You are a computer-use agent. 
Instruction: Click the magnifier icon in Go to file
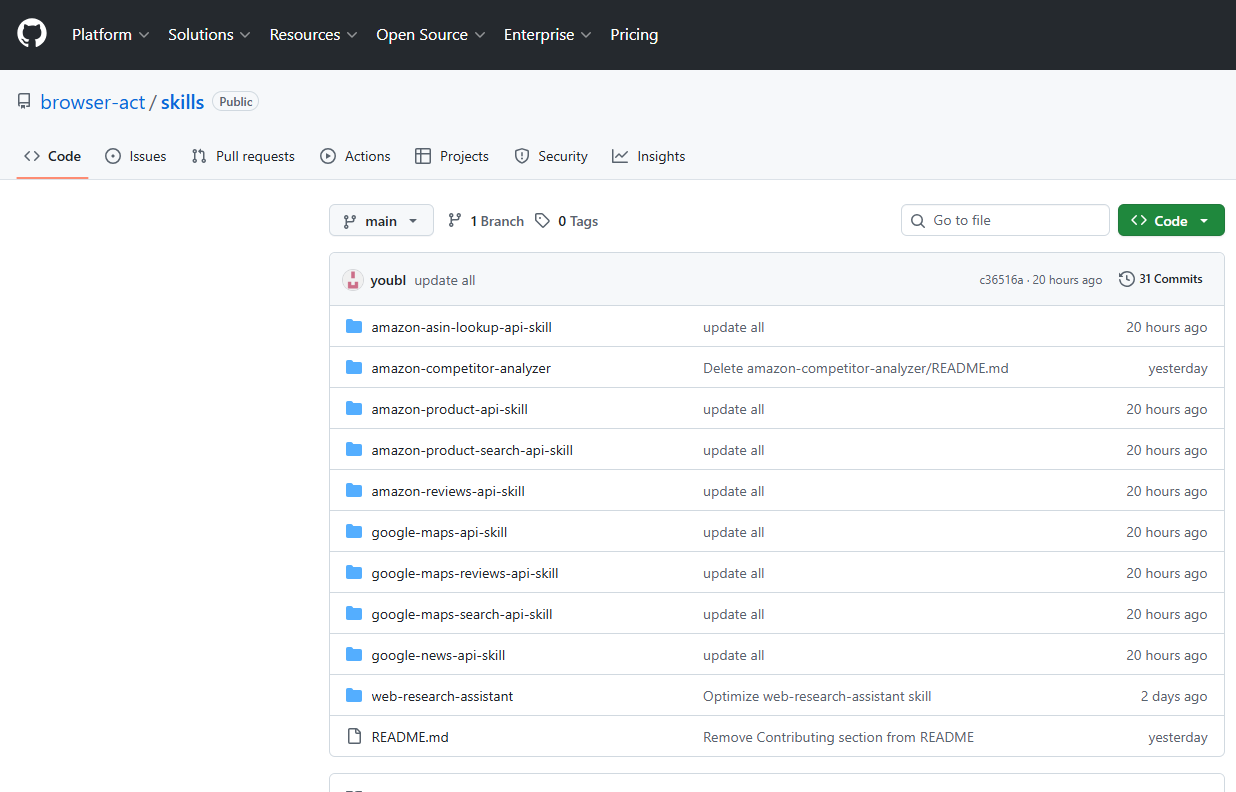pos(918,220)
